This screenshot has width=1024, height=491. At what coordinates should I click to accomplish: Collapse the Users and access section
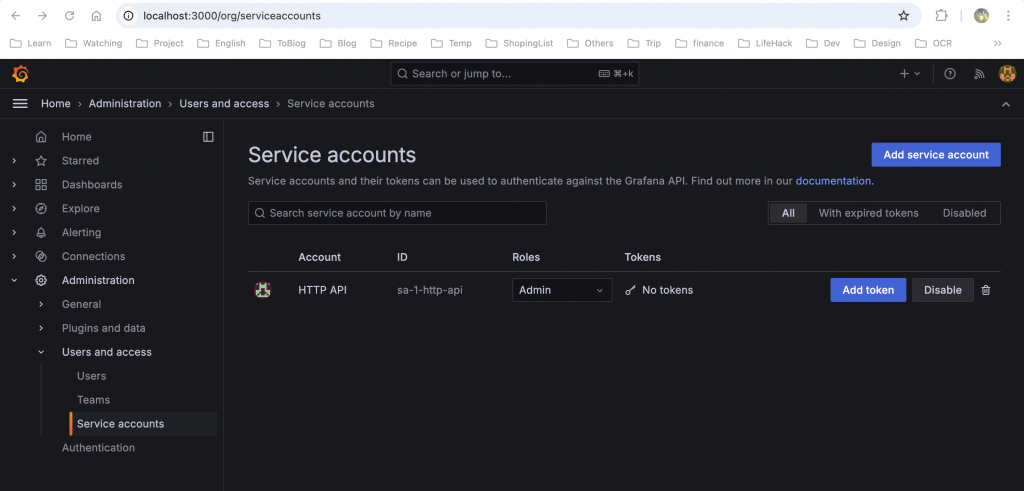(41, 352)
